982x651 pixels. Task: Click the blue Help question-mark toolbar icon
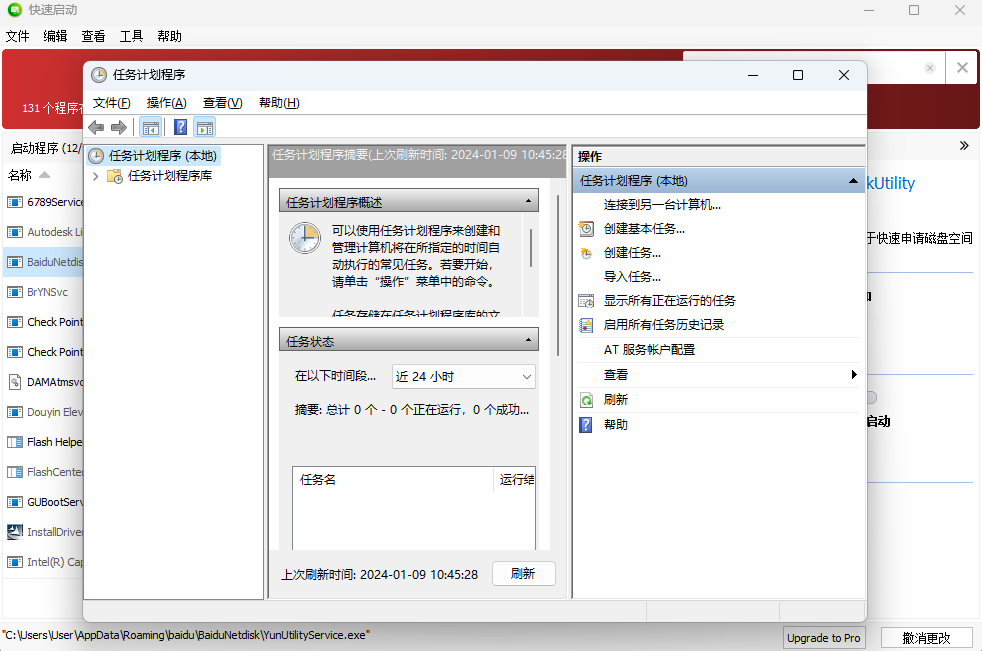click(179, 127)
